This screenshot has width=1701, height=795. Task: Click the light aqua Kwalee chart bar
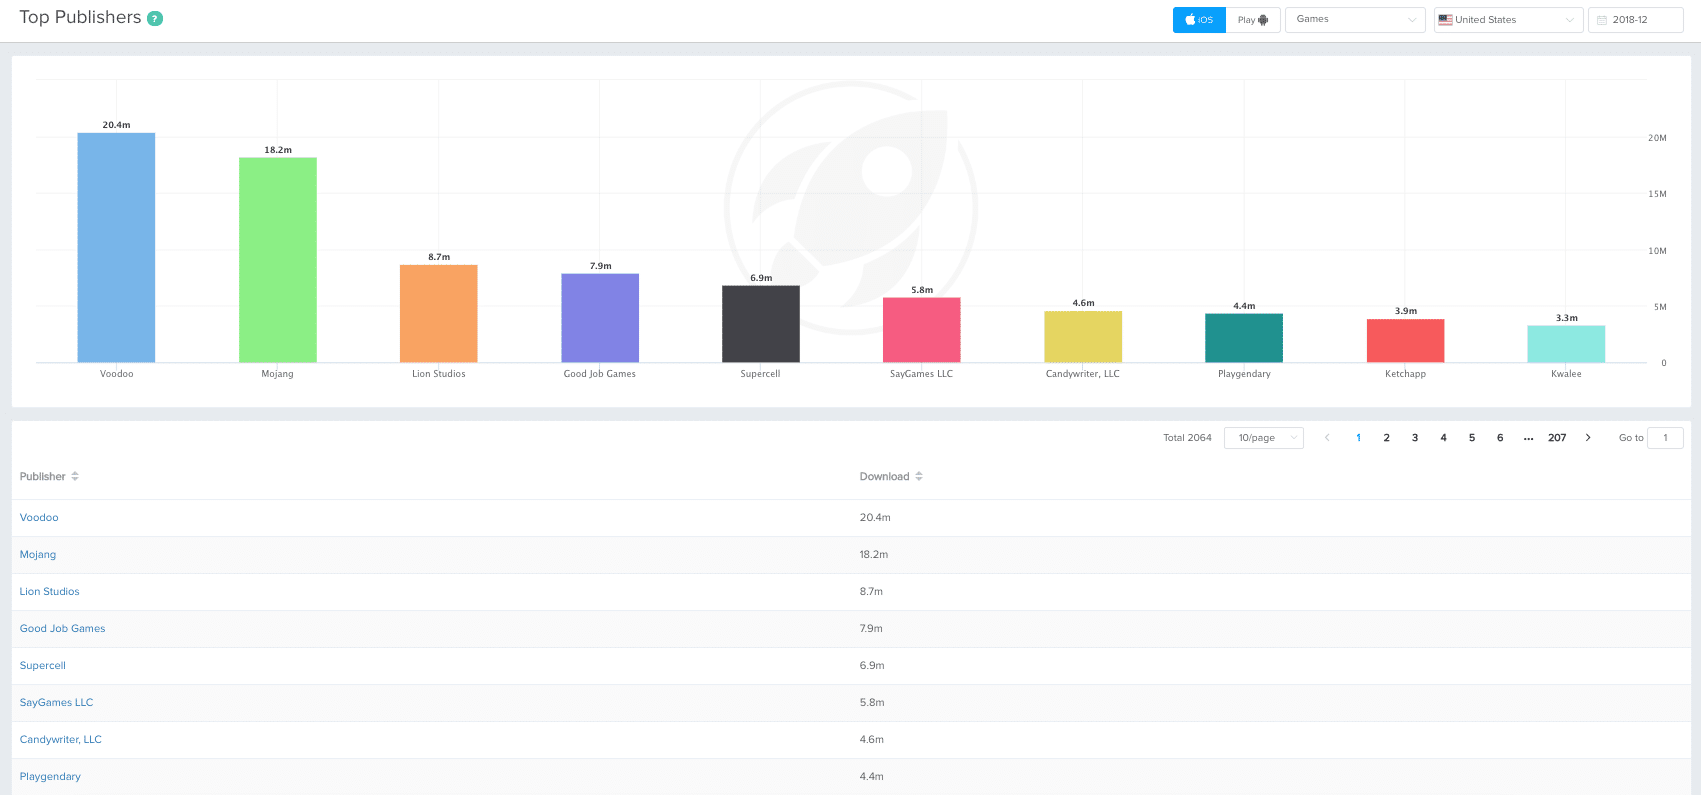pyautogui.click(x=1566, y=344)
